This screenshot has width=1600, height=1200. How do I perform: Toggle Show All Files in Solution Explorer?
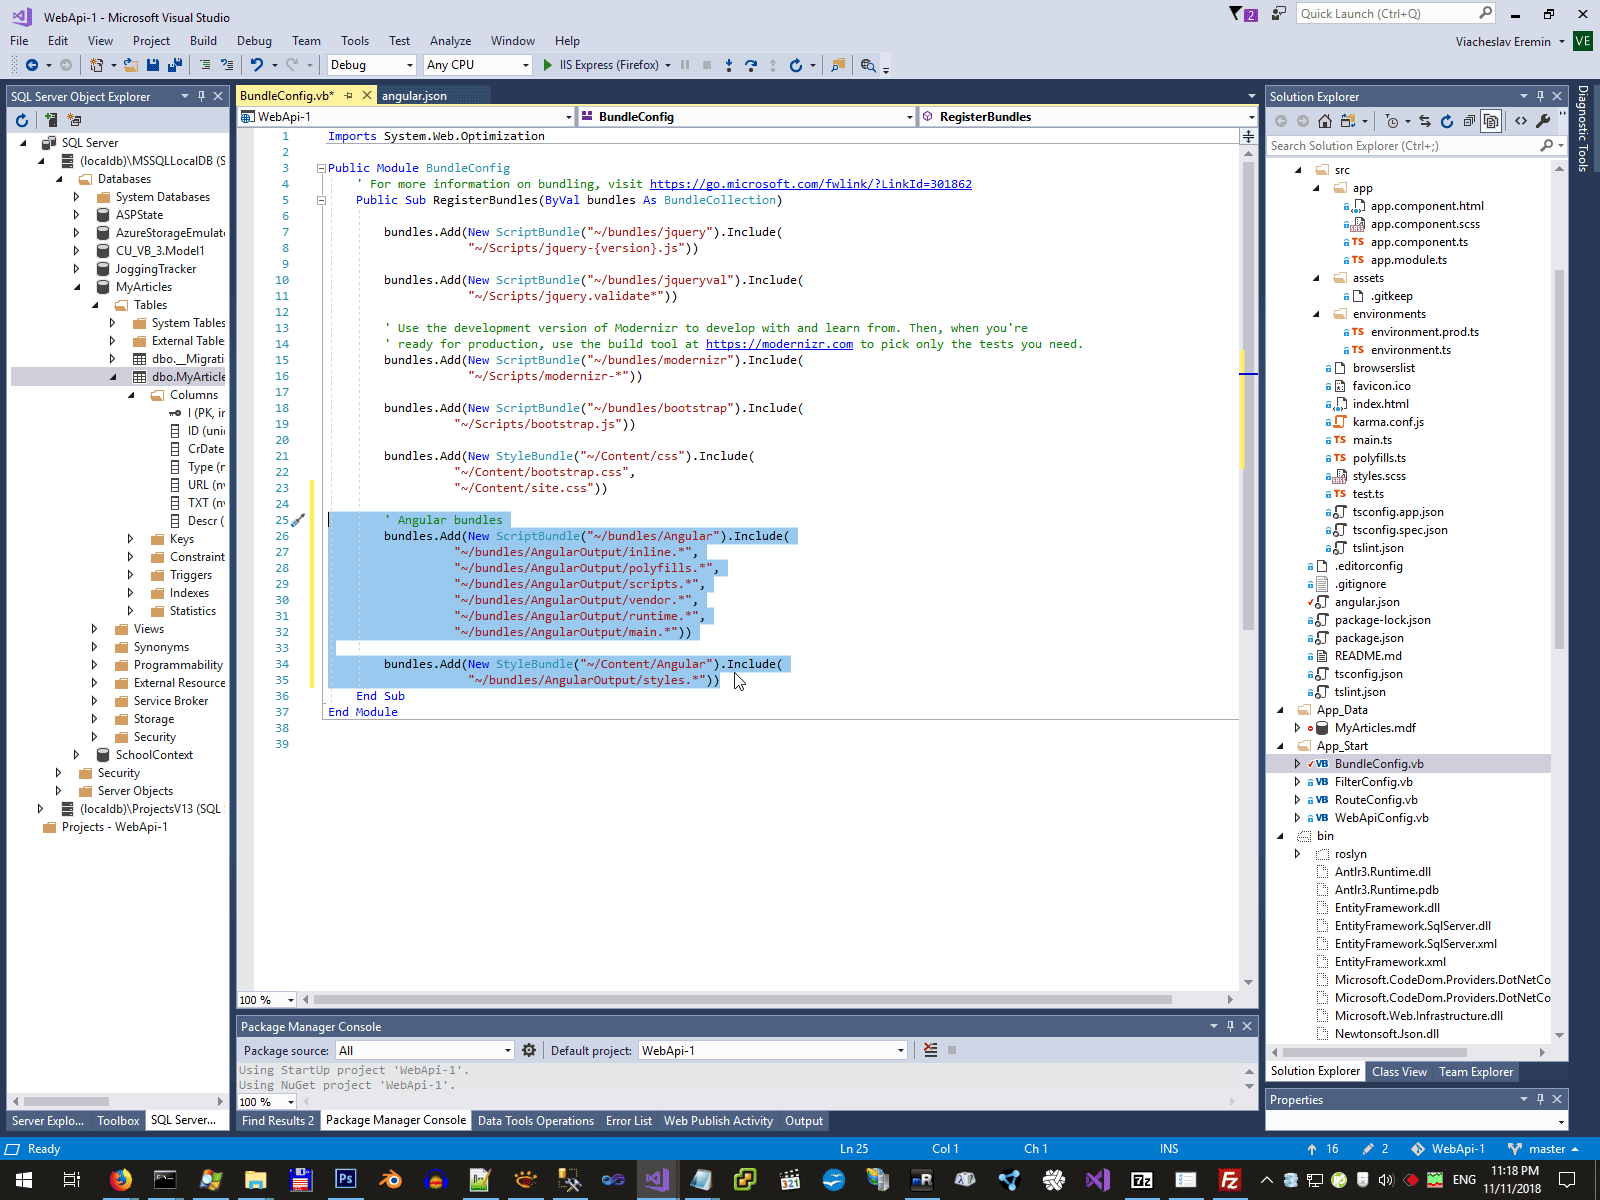tap(1491, 121)
